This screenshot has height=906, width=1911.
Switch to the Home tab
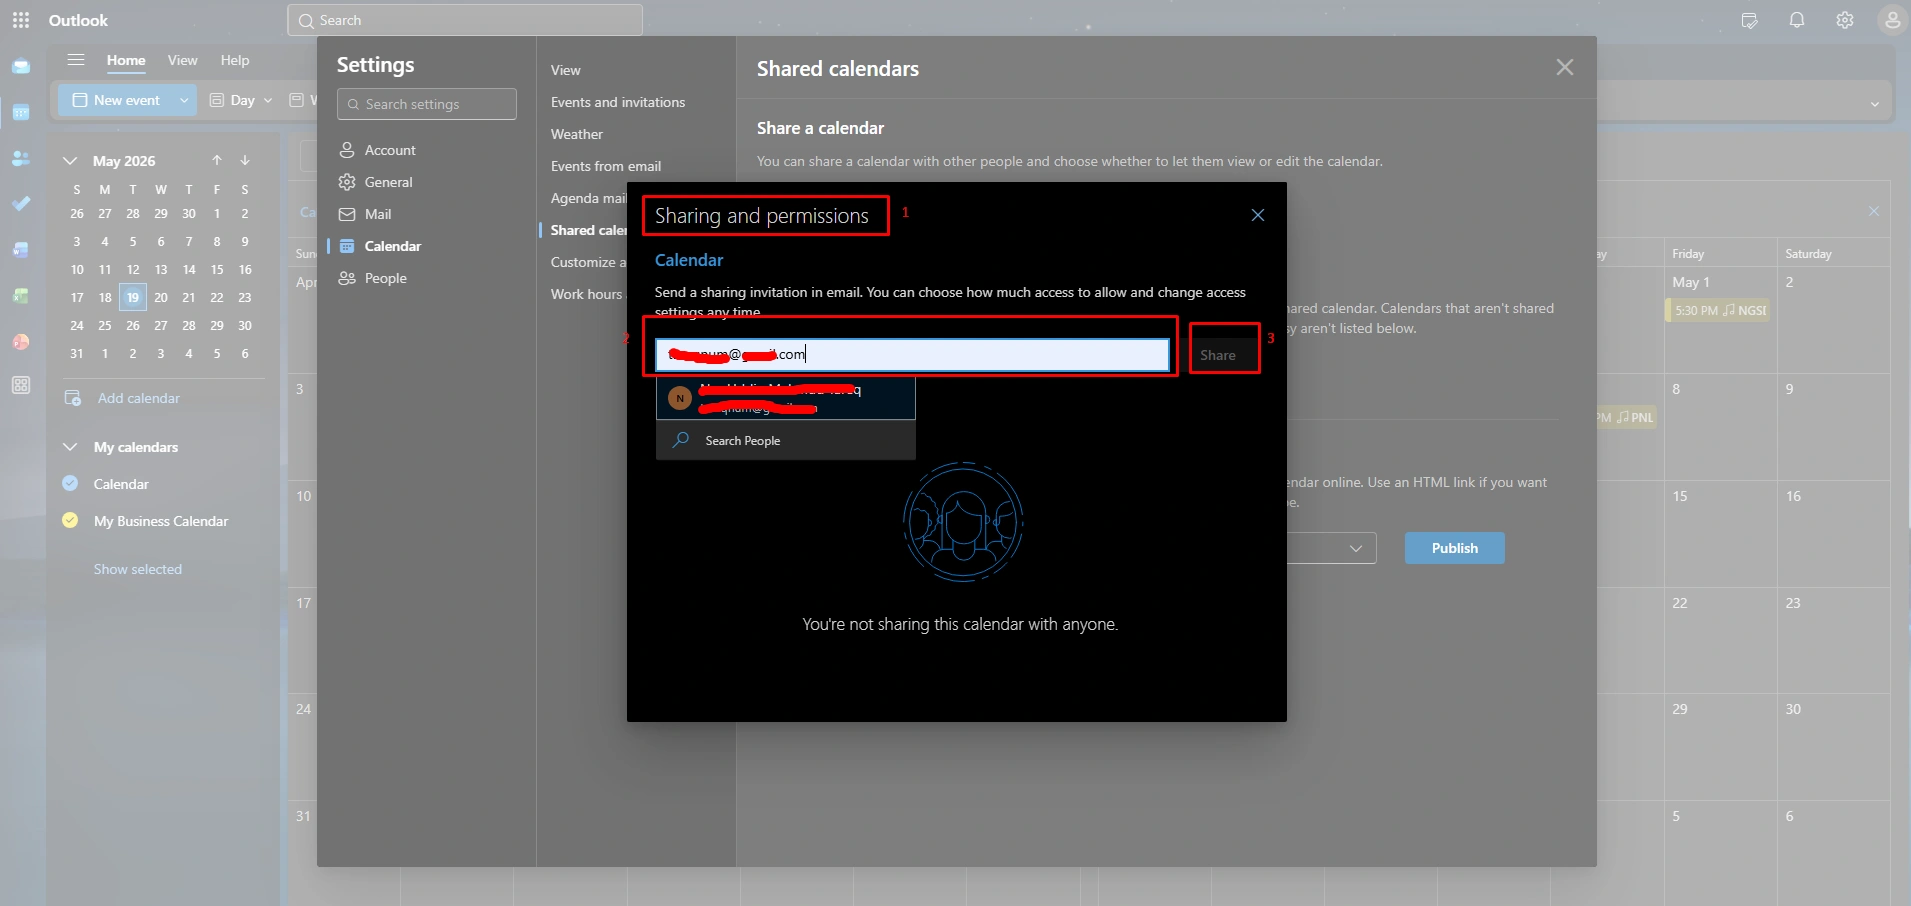(x=126, y=60)
